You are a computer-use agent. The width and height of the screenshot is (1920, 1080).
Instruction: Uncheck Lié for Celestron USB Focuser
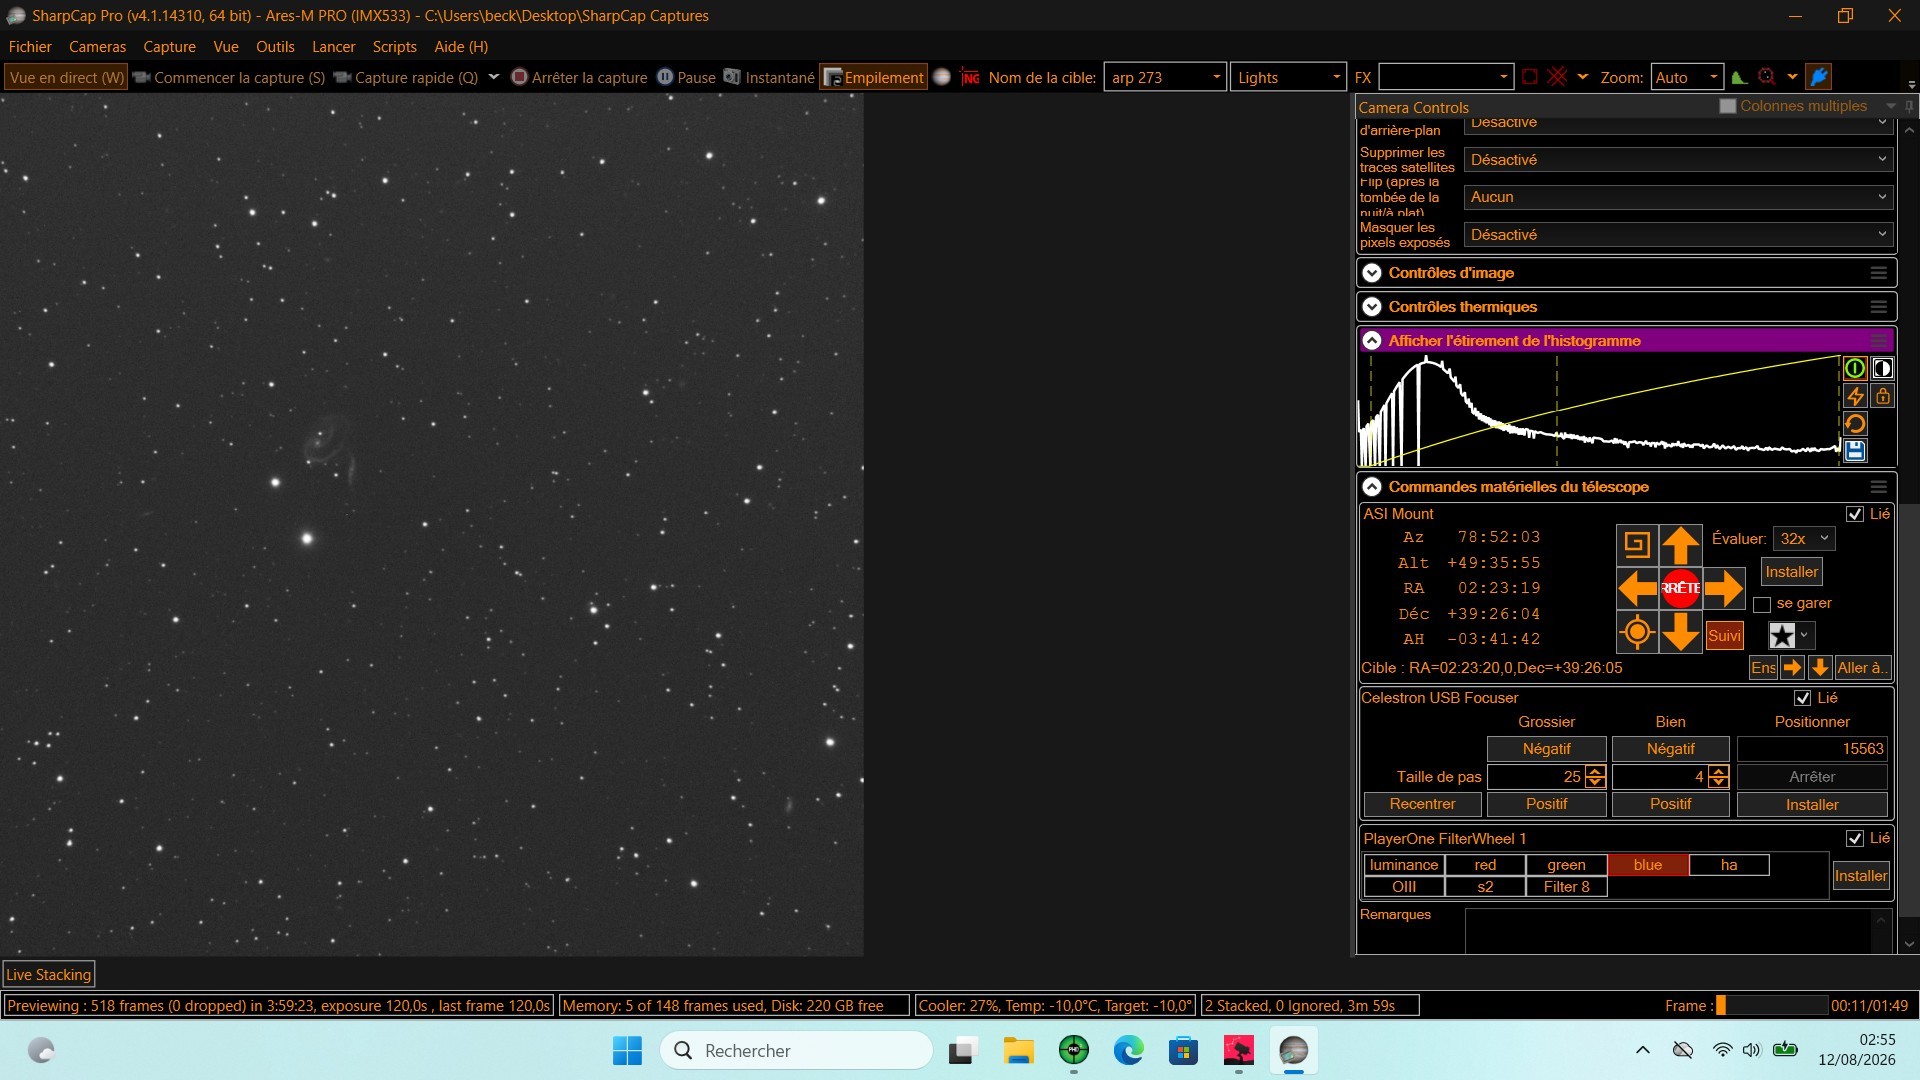pyautogui.click(x=1803, y=698)
